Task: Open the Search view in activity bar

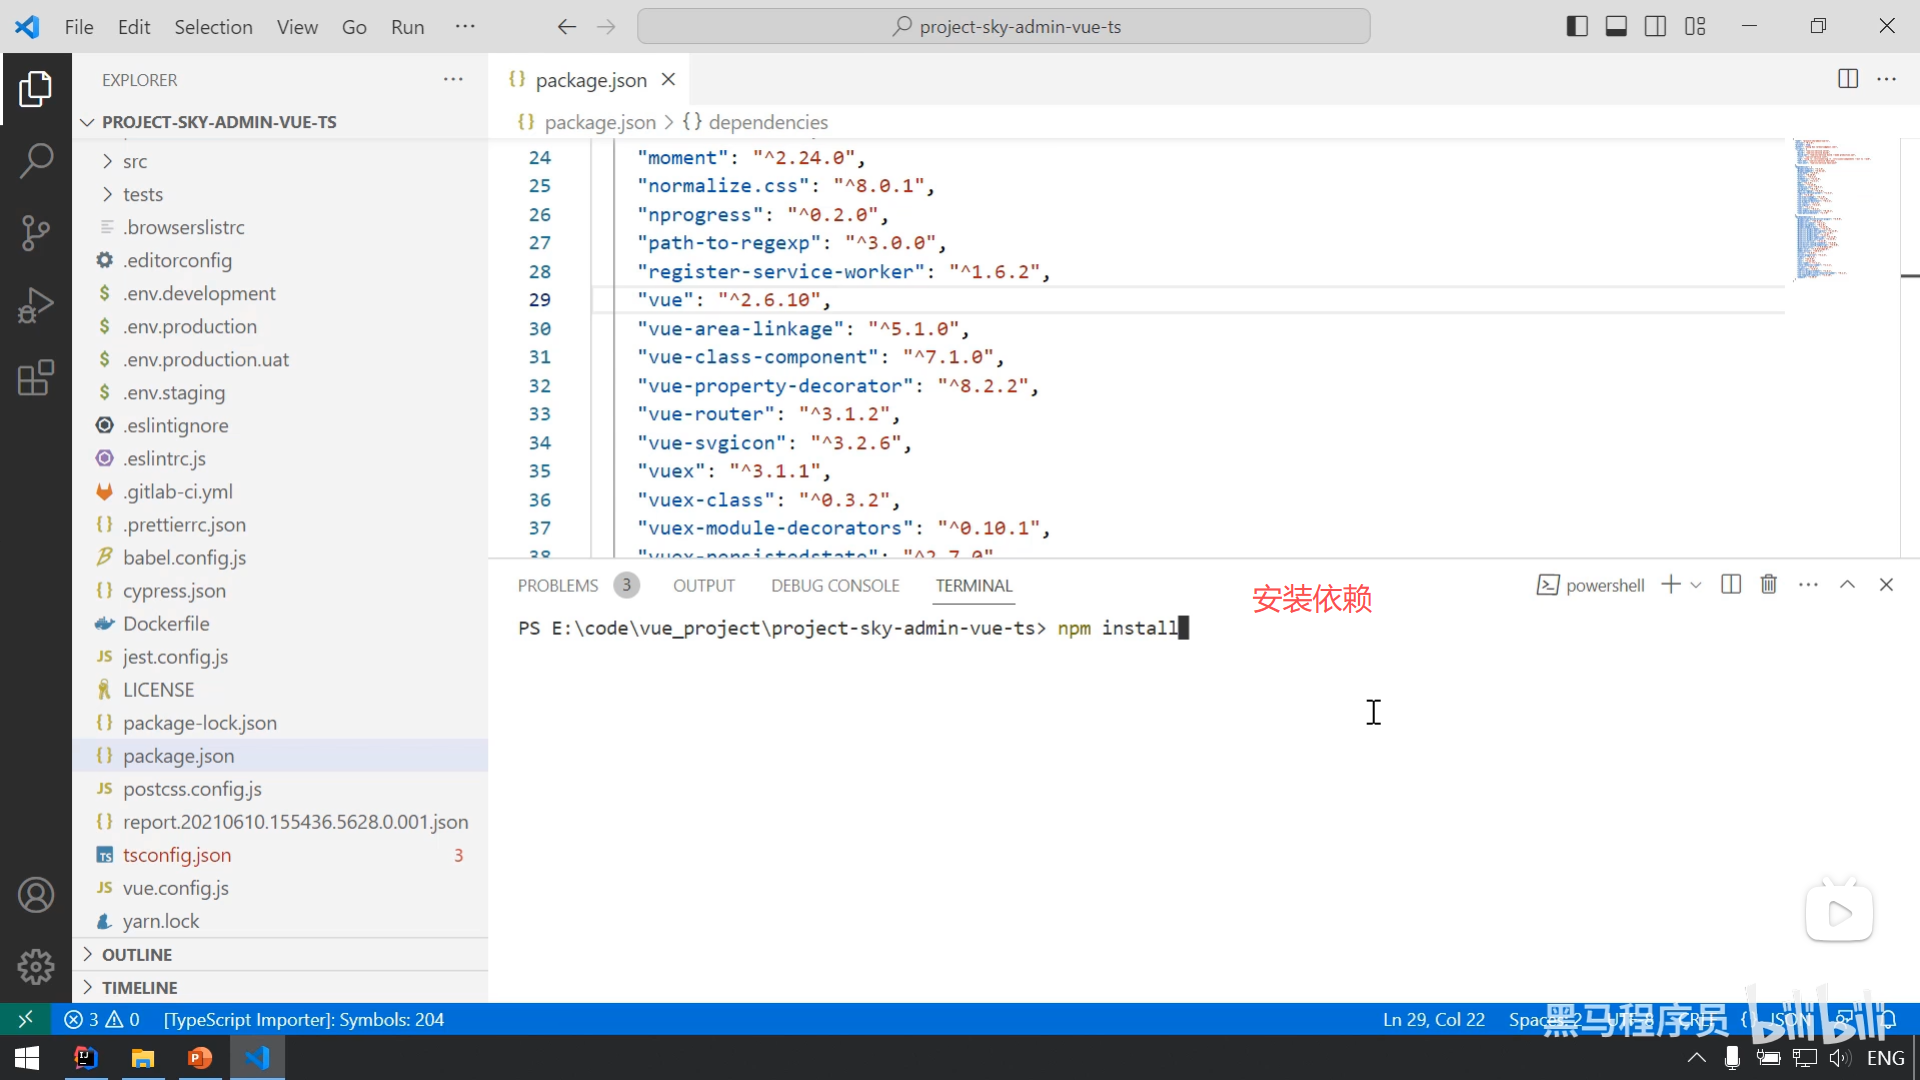Action: (36, 160)
